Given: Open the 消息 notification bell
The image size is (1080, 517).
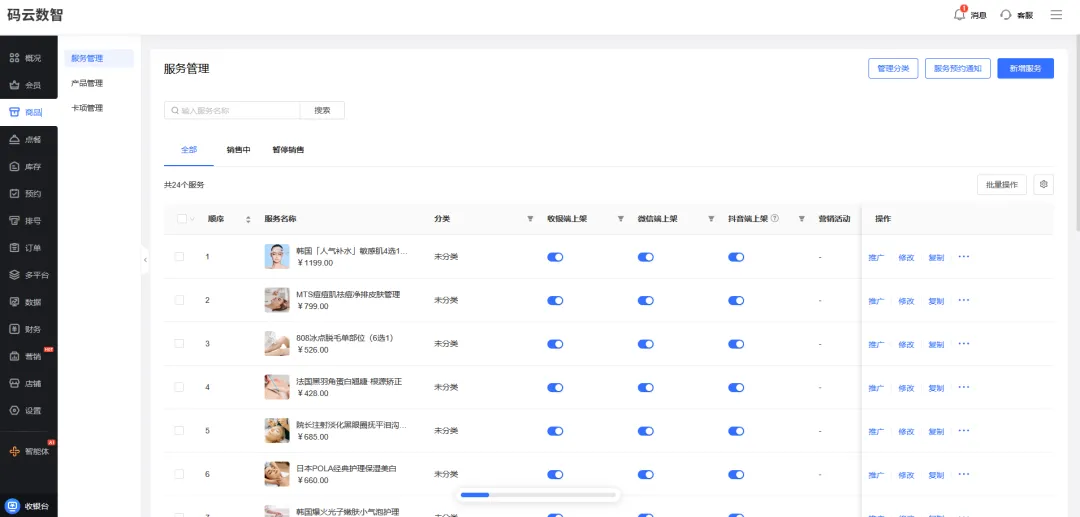Looking at the screenshot, I should (959, 14).
